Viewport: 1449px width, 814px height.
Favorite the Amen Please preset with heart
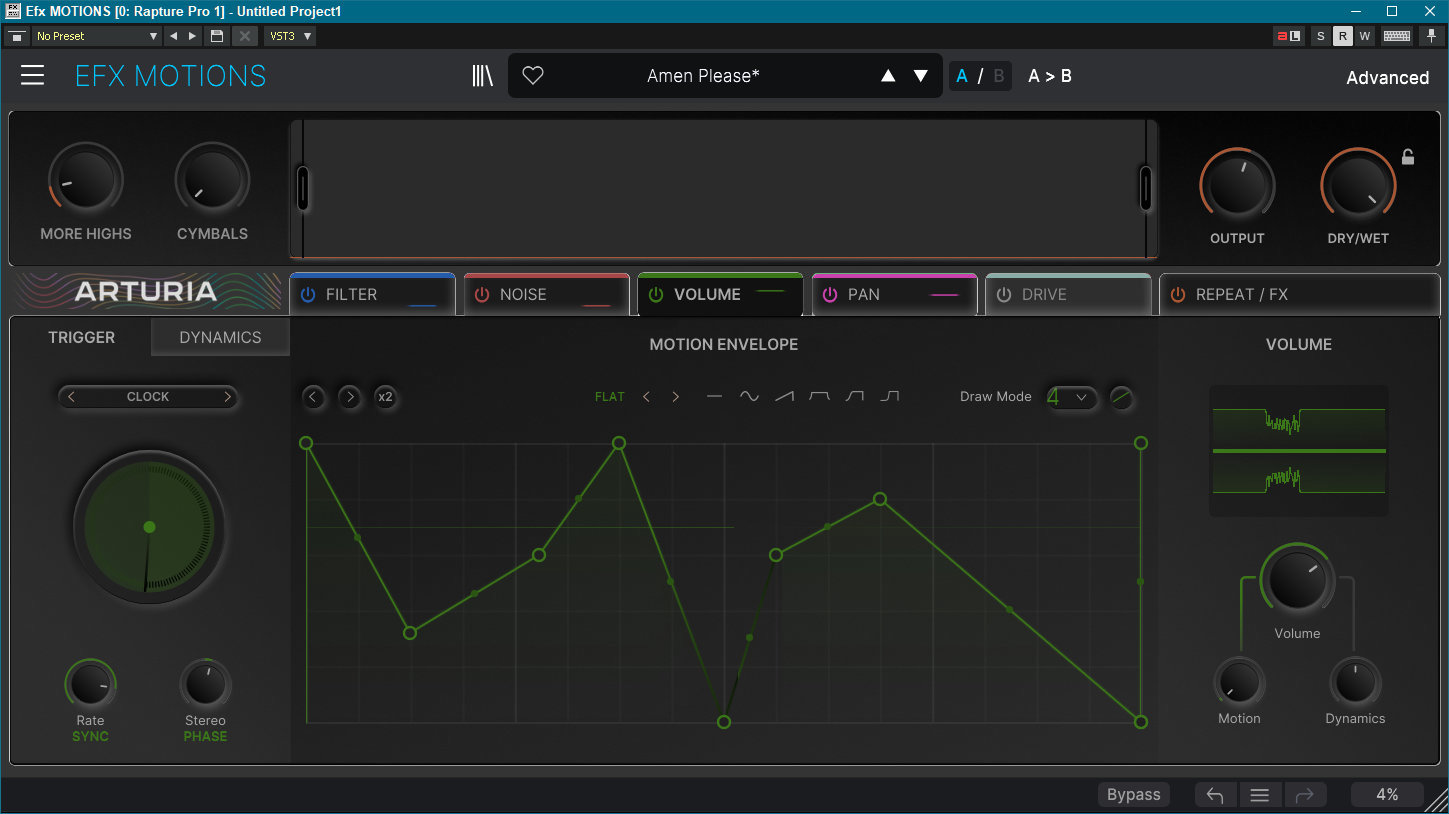533,76
